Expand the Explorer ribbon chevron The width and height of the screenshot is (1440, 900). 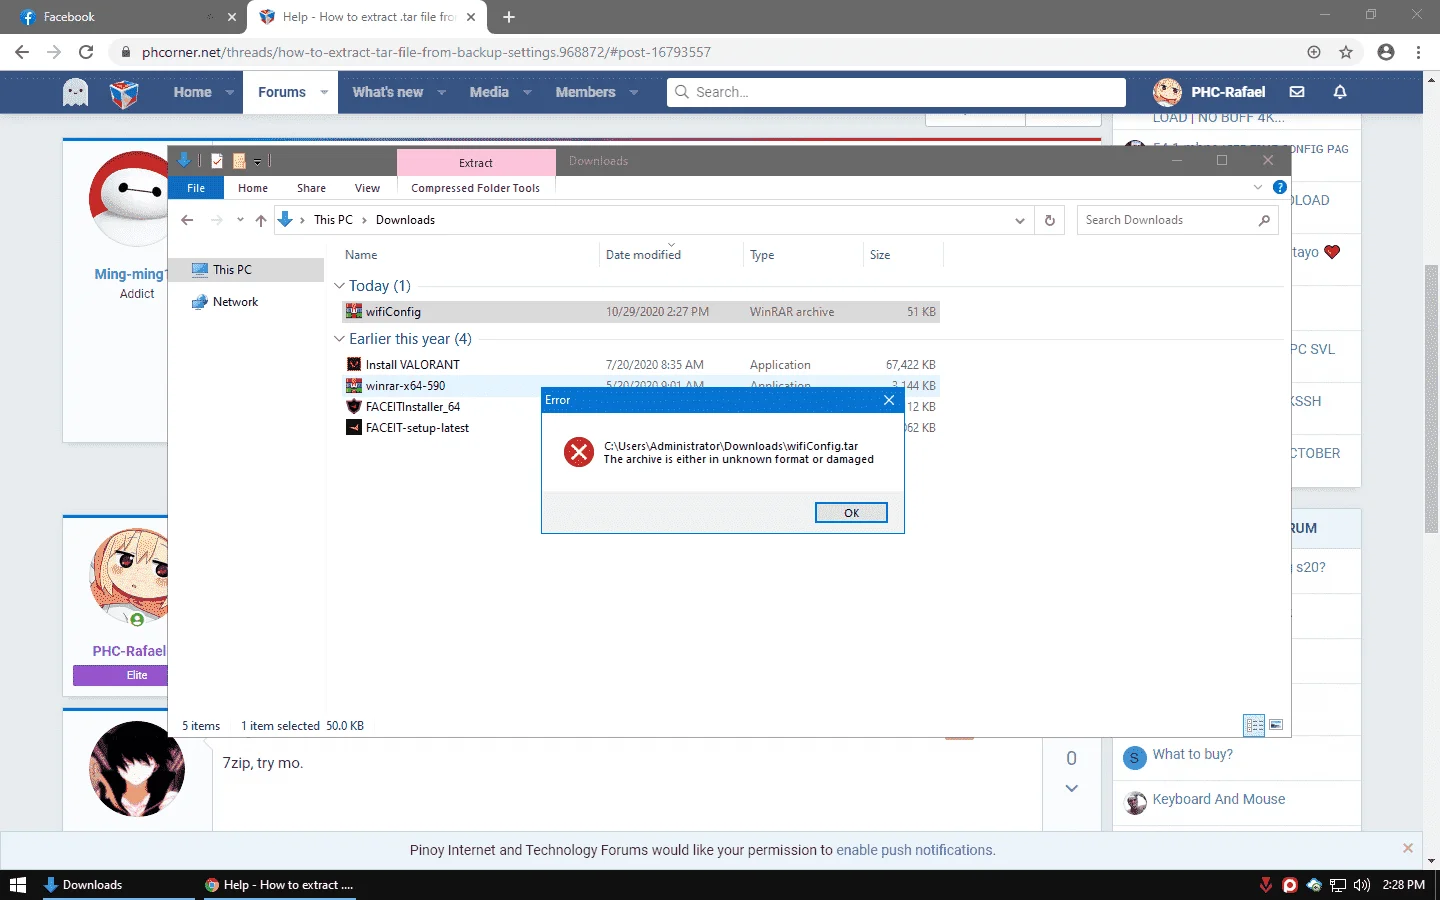point(1258,187)
